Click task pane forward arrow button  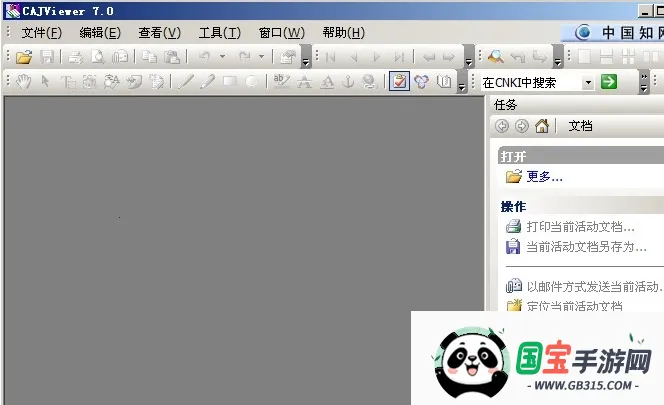[x=522, y=126]
